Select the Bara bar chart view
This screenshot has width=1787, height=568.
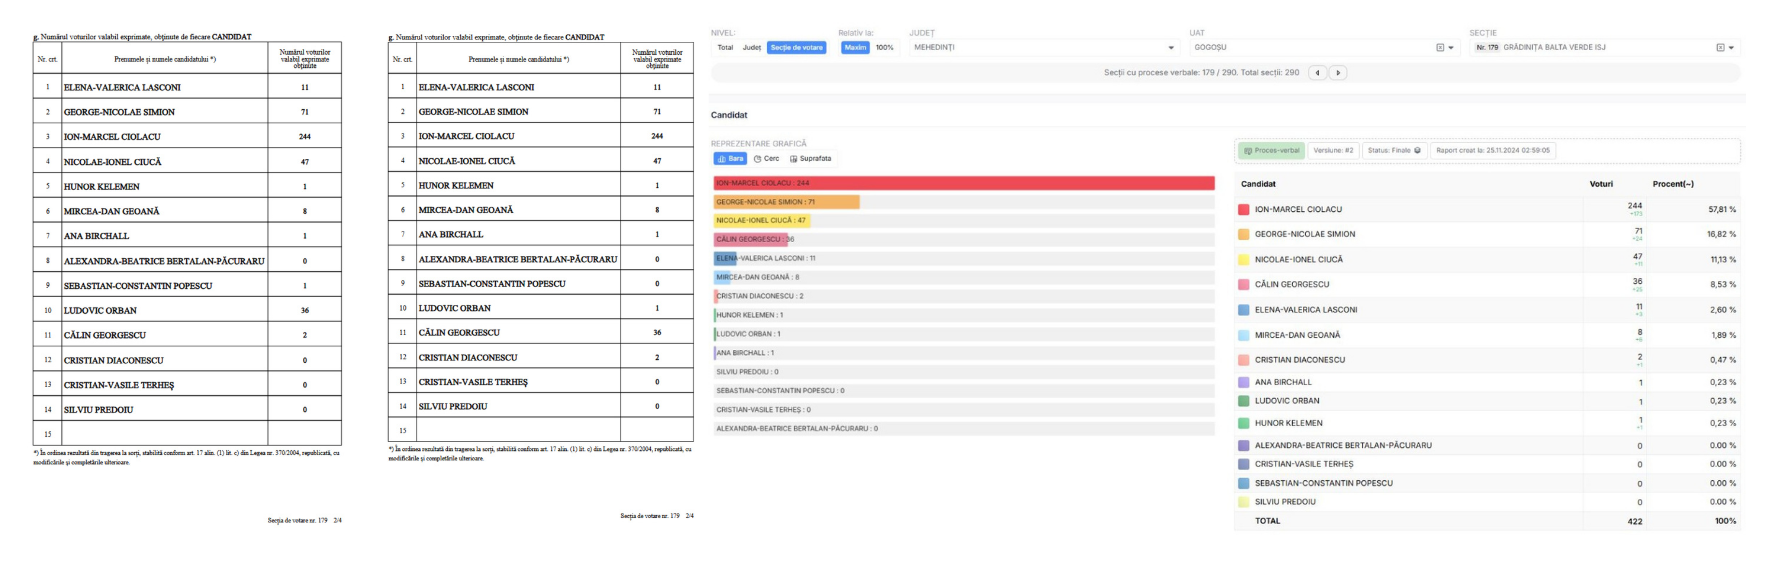[x=730, y=159]
